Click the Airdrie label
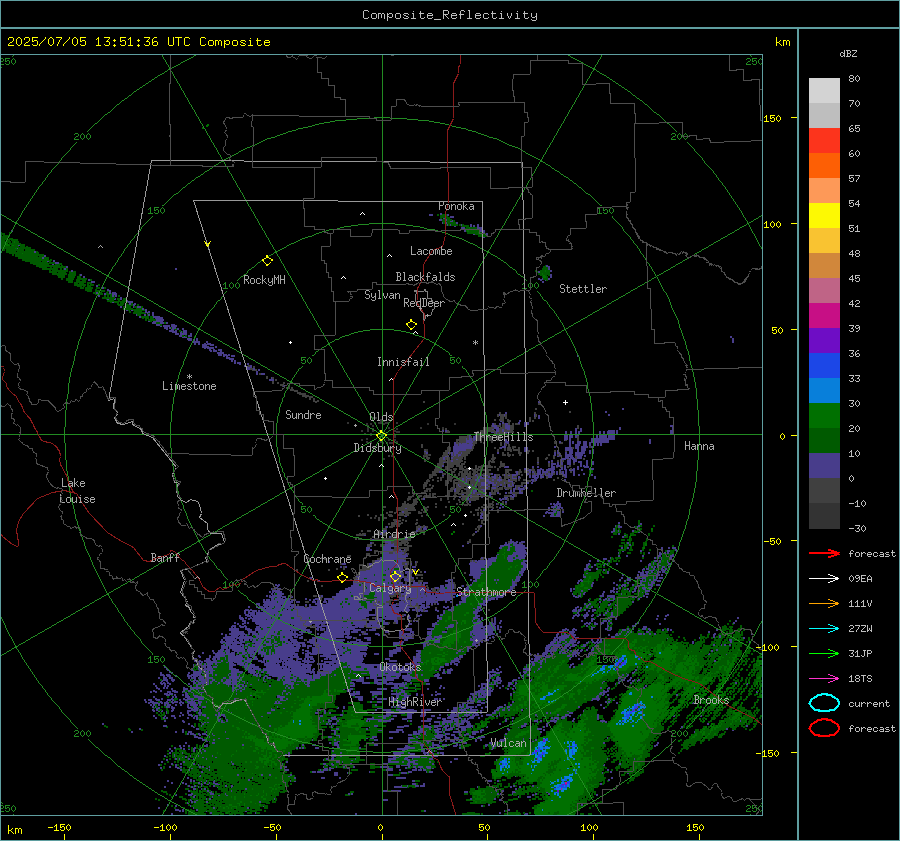900x841 pixels. point(394,534)
